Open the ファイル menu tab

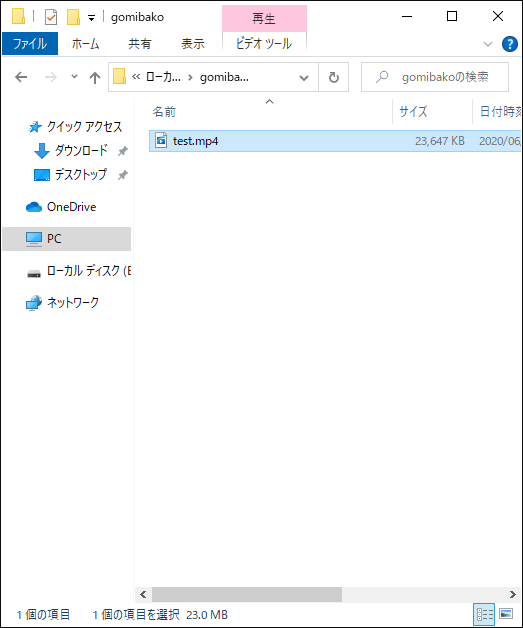pyautogui.click(x=30, y=43)
